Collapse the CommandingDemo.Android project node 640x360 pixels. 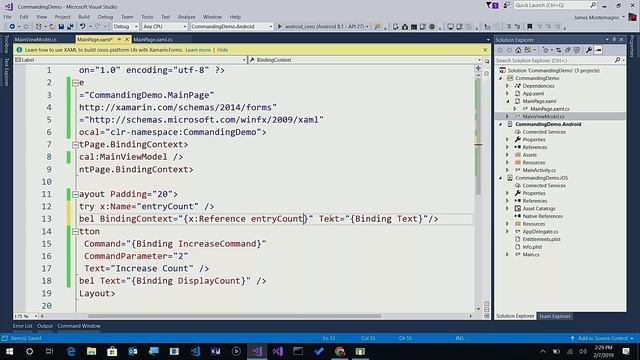click(x=500, y=124)
